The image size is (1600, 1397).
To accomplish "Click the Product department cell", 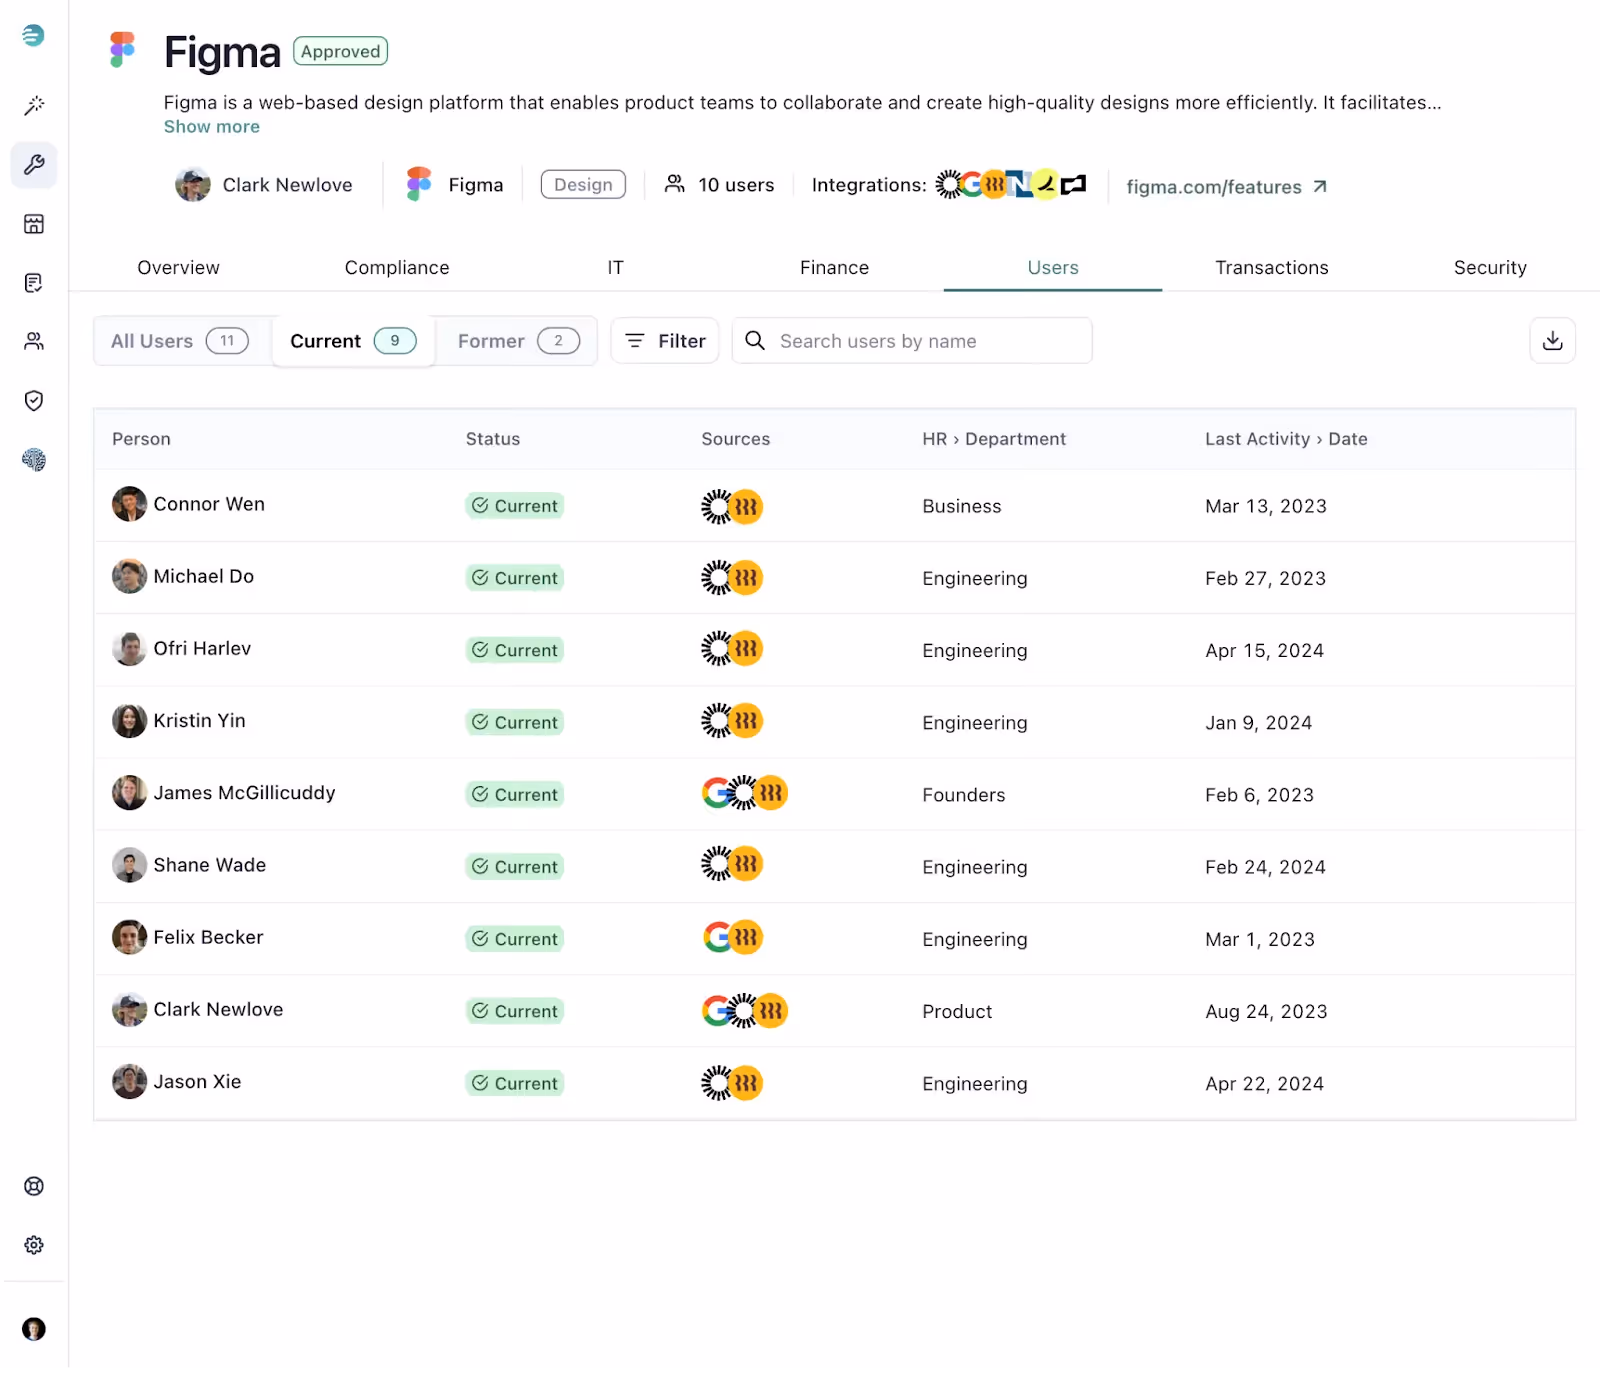I will [x=957, y=1011].
